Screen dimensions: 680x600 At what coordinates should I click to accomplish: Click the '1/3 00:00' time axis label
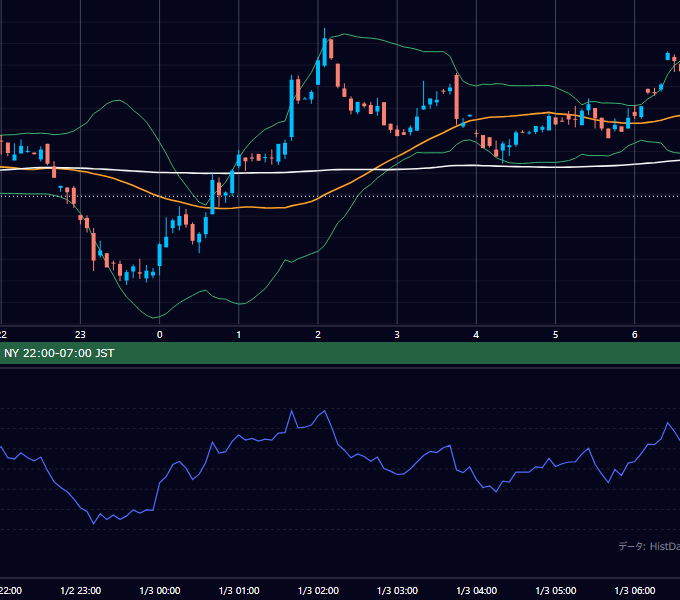[160, 590]
